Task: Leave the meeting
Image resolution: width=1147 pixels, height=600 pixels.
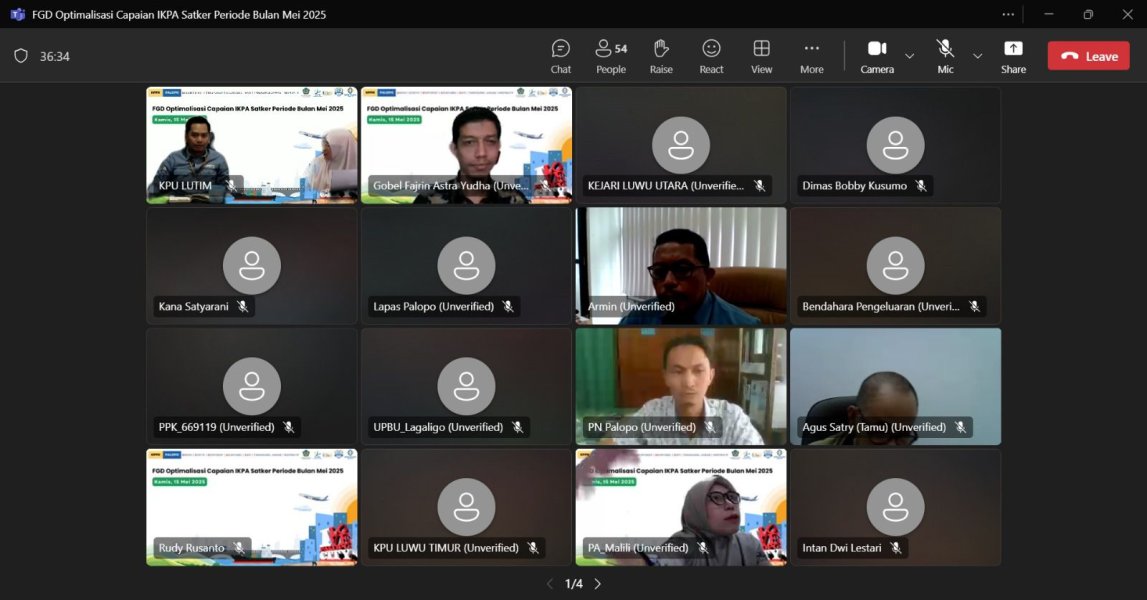Action: click(1088, 56)
